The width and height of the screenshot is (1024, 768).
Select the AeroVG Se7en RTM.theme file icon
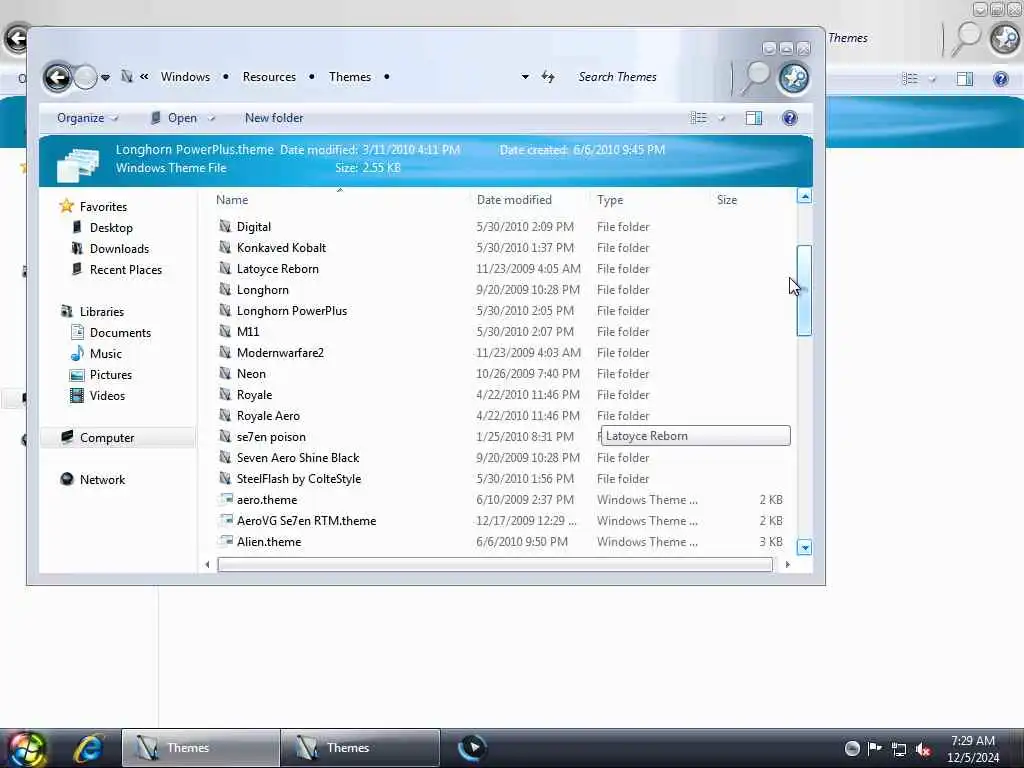pos(226,520)
